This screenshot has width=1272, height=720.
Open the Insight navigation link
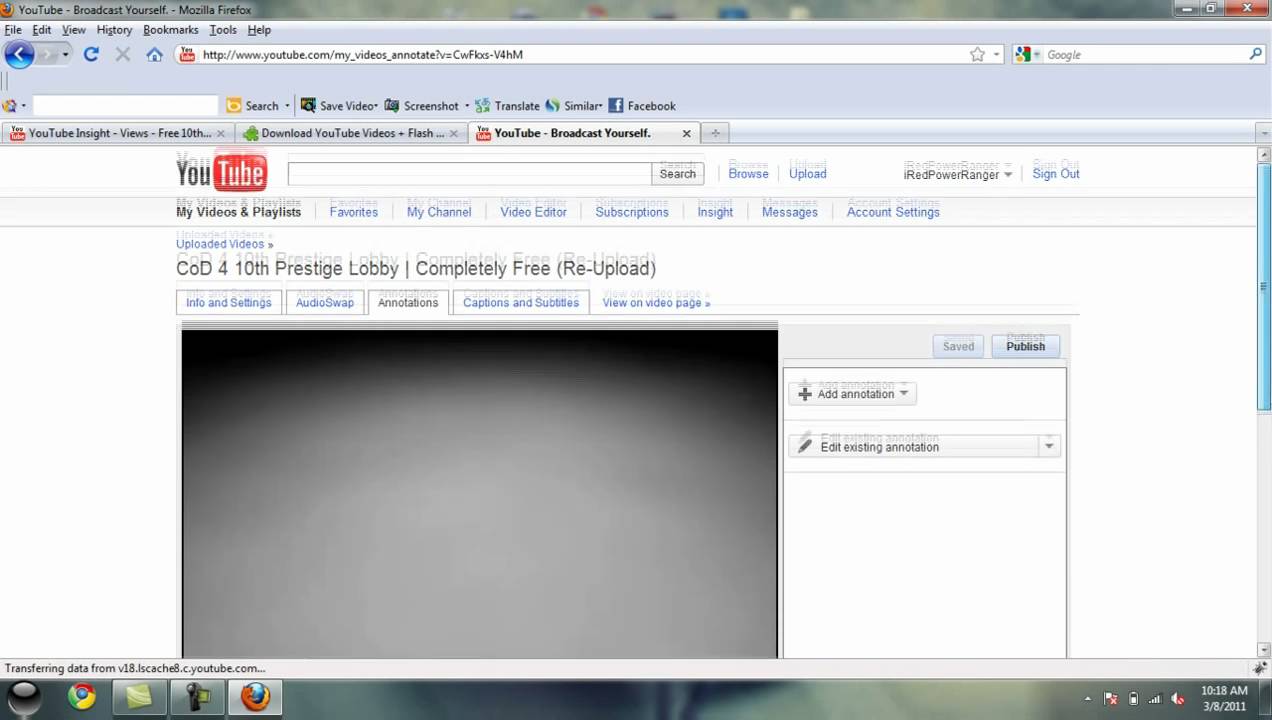click(x=715, y=212)
